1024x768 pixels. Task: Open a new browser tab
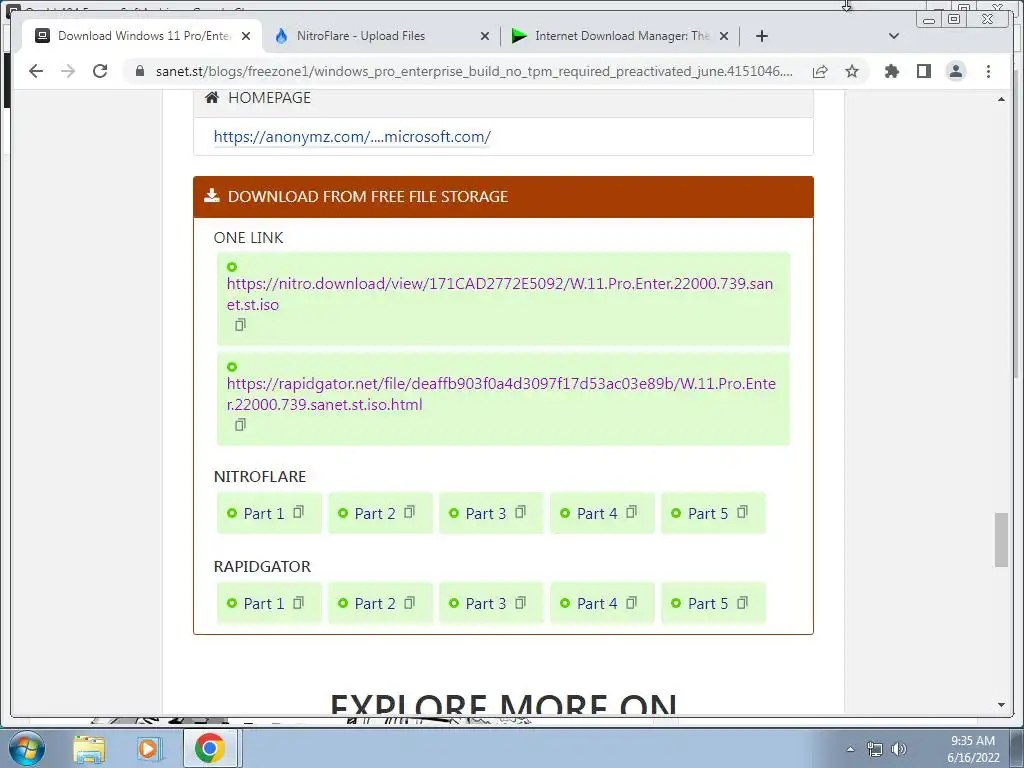click(761, 36)
